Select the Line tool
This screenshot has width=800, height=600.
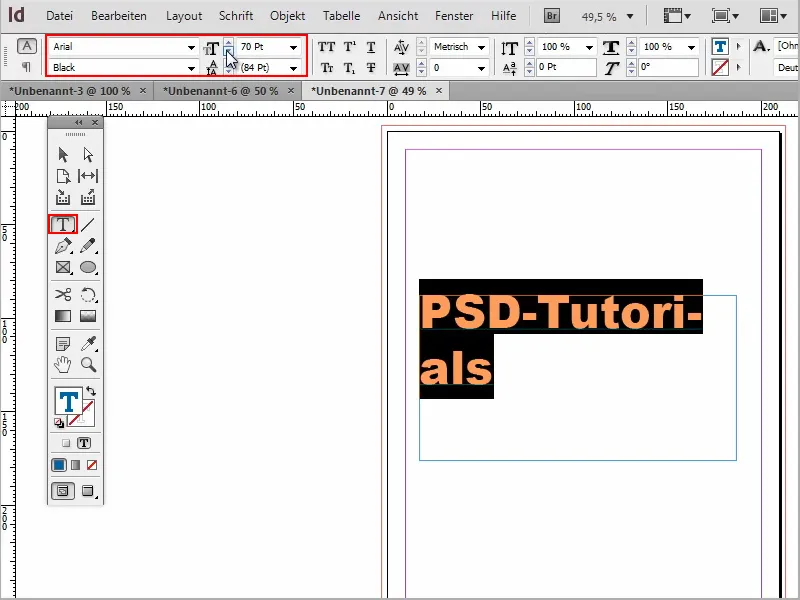(88, 224)
